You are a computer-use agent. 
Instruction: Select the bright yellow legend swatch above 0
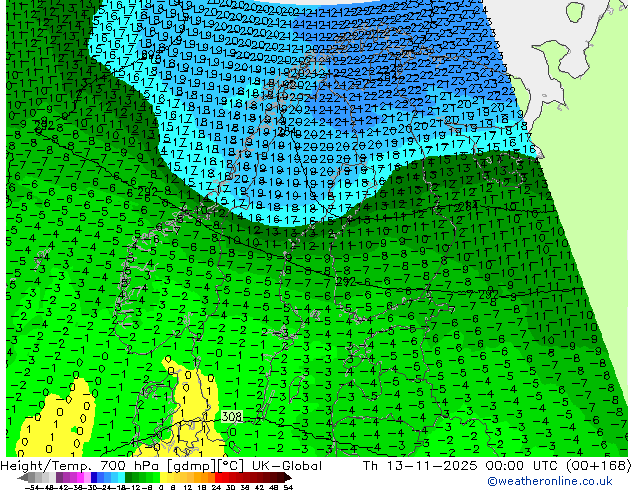tap(163, 477)
